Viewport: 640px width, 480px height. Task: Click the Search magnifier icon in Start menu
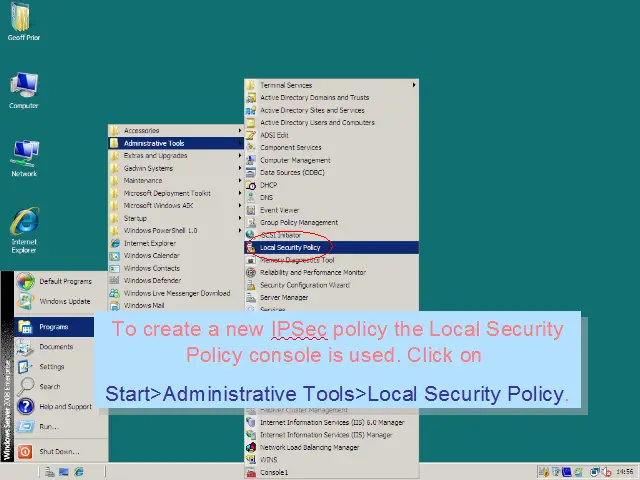pos(25,387)
